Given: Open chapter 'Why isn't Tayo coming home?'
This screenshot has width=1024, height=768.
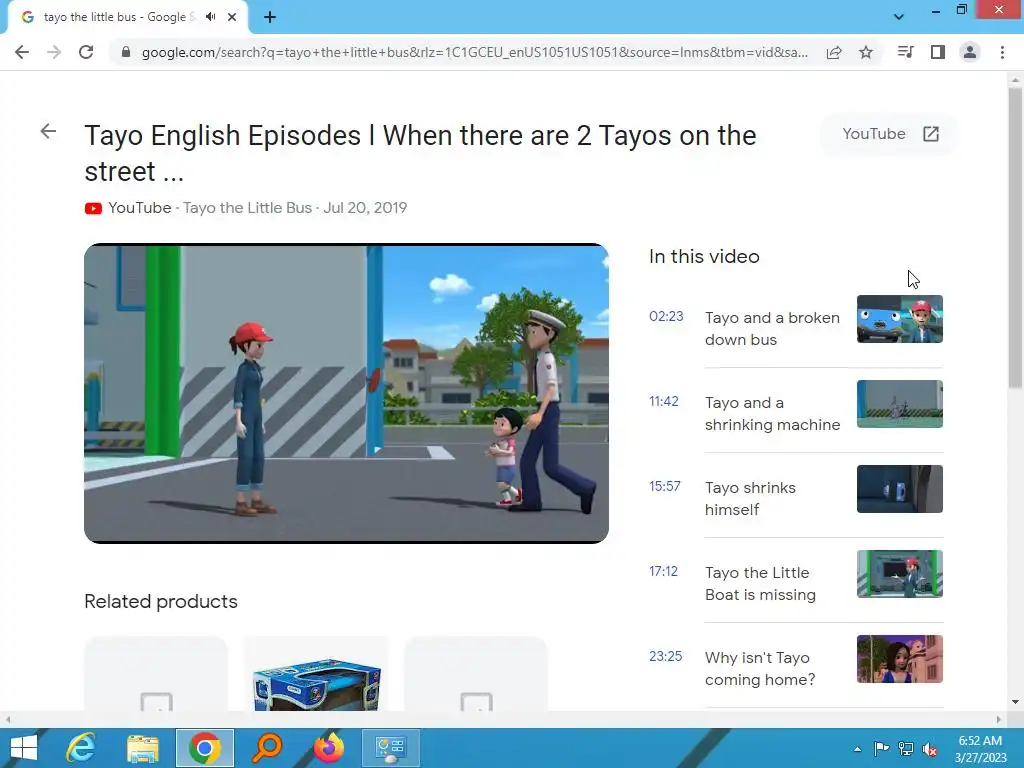Looking at the screenshot, I should click(760, 668).
